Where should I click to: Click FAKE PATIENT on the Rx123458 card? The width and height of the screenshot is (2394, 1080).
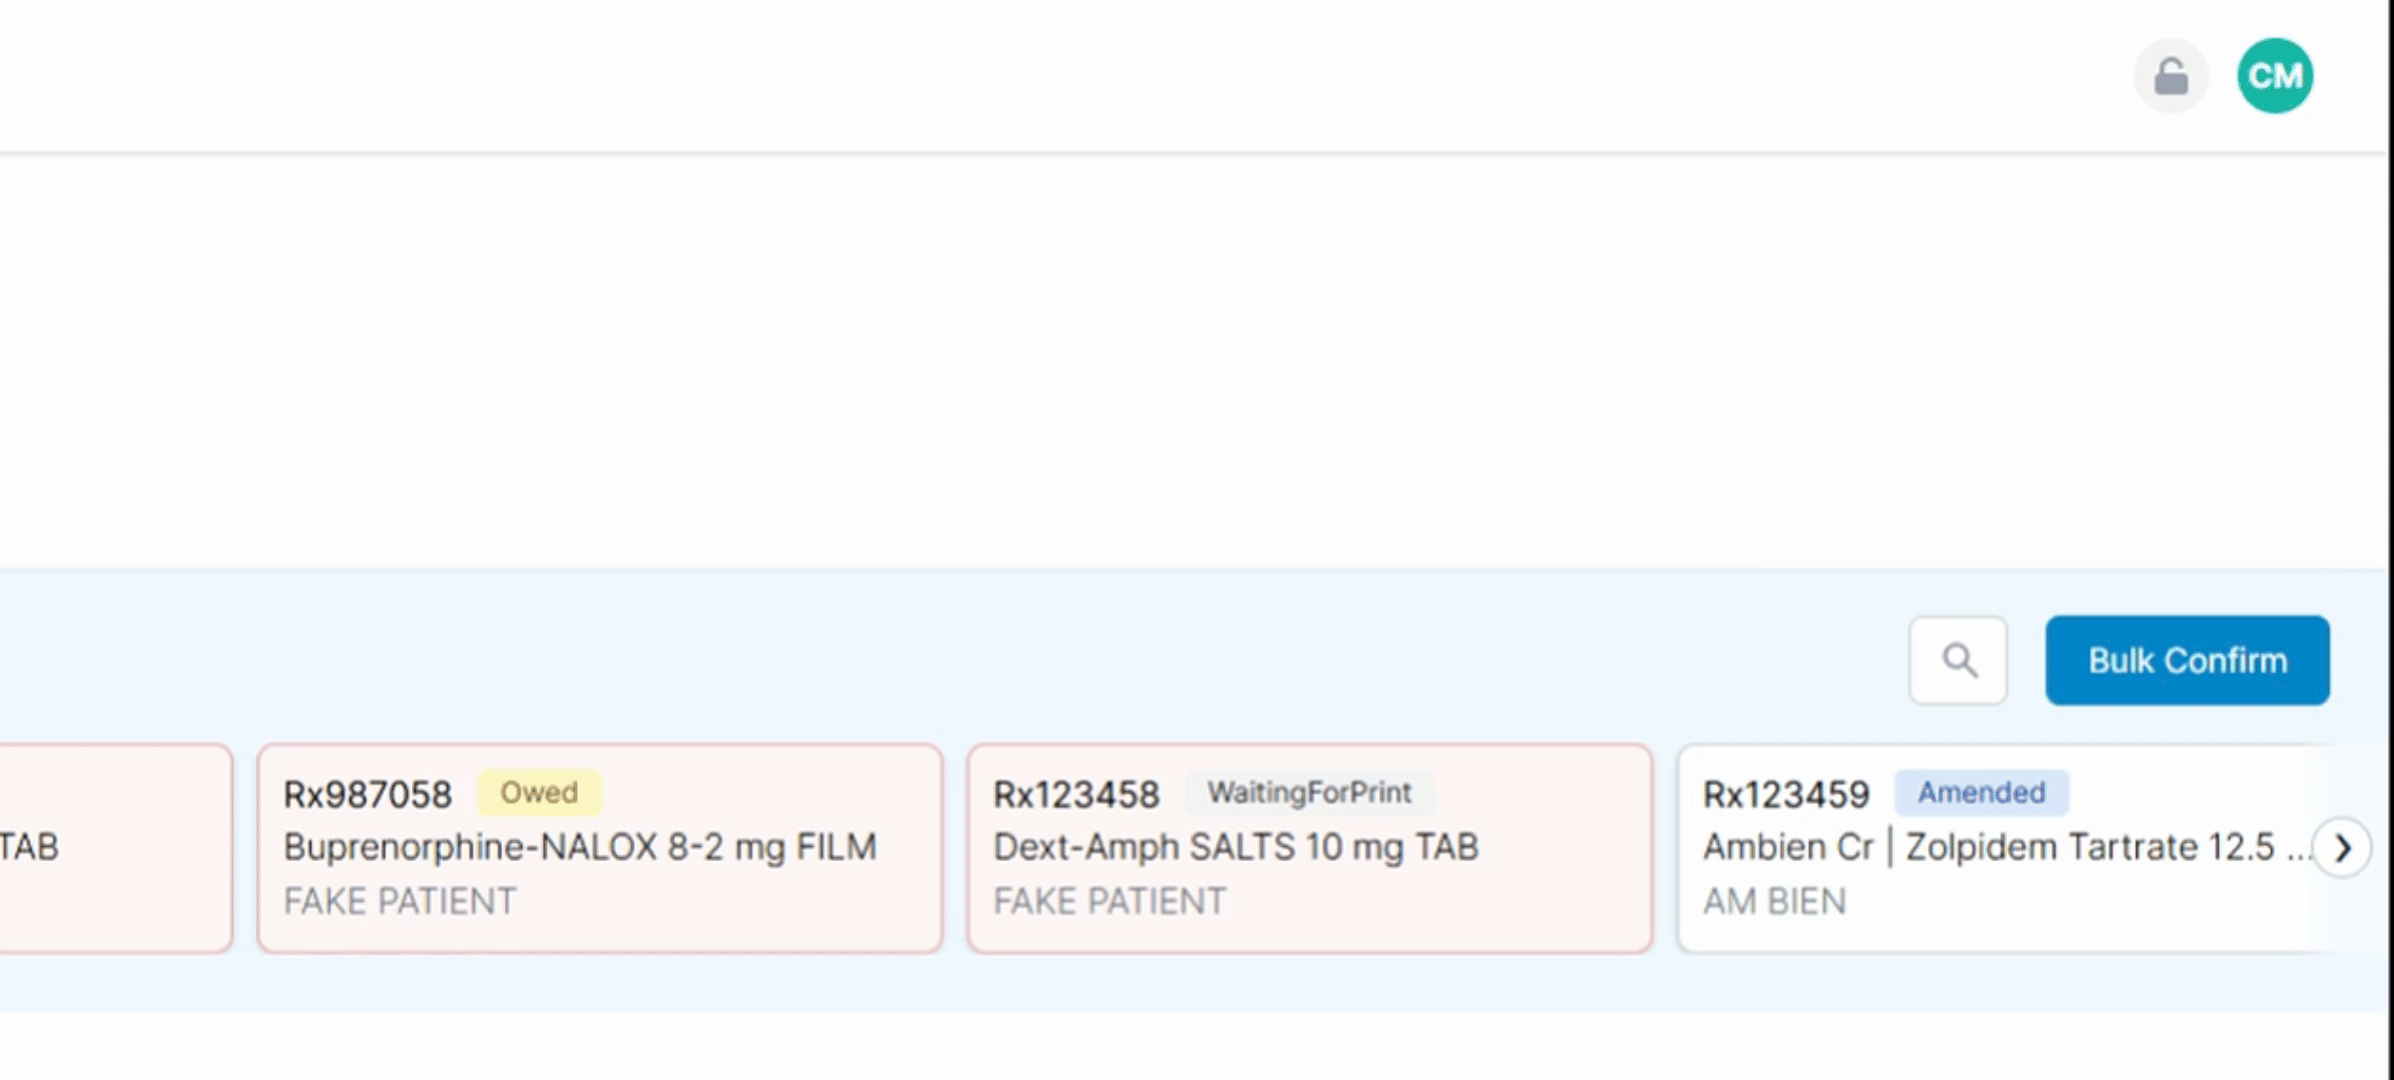tap(1109, 901)
